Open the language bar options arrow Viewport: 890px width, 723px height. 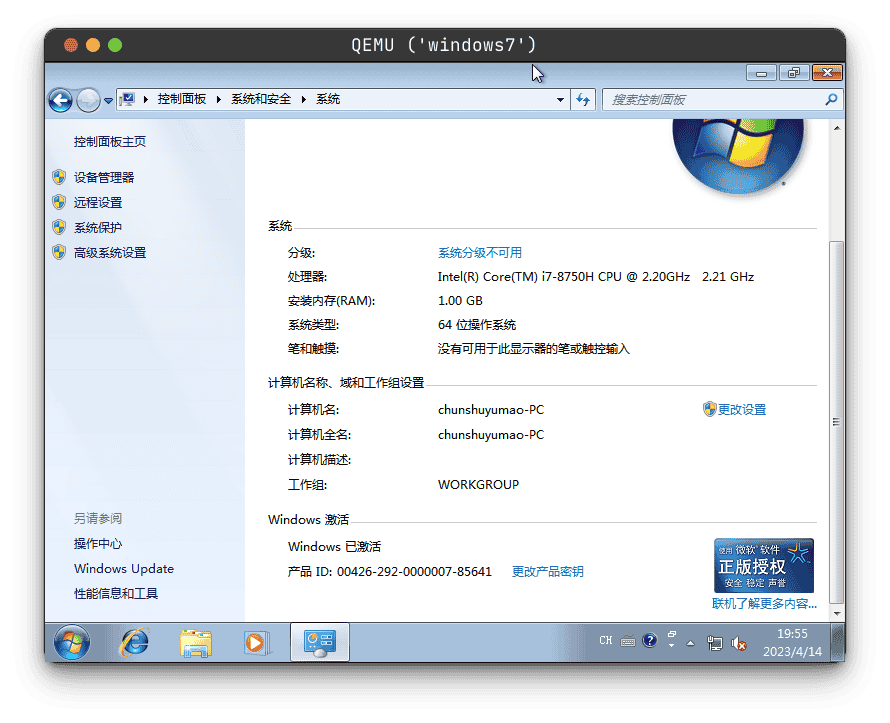(671, 646)
